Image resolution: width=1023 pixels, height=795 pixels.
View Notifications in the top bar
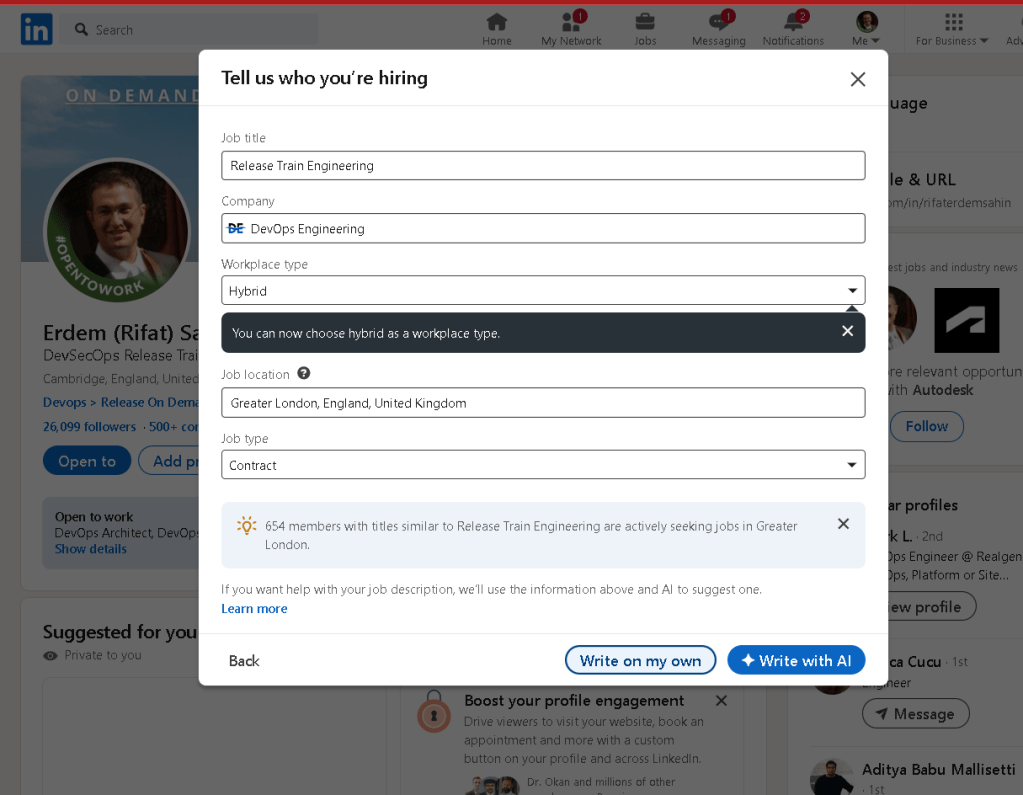(x=793, y=29)
